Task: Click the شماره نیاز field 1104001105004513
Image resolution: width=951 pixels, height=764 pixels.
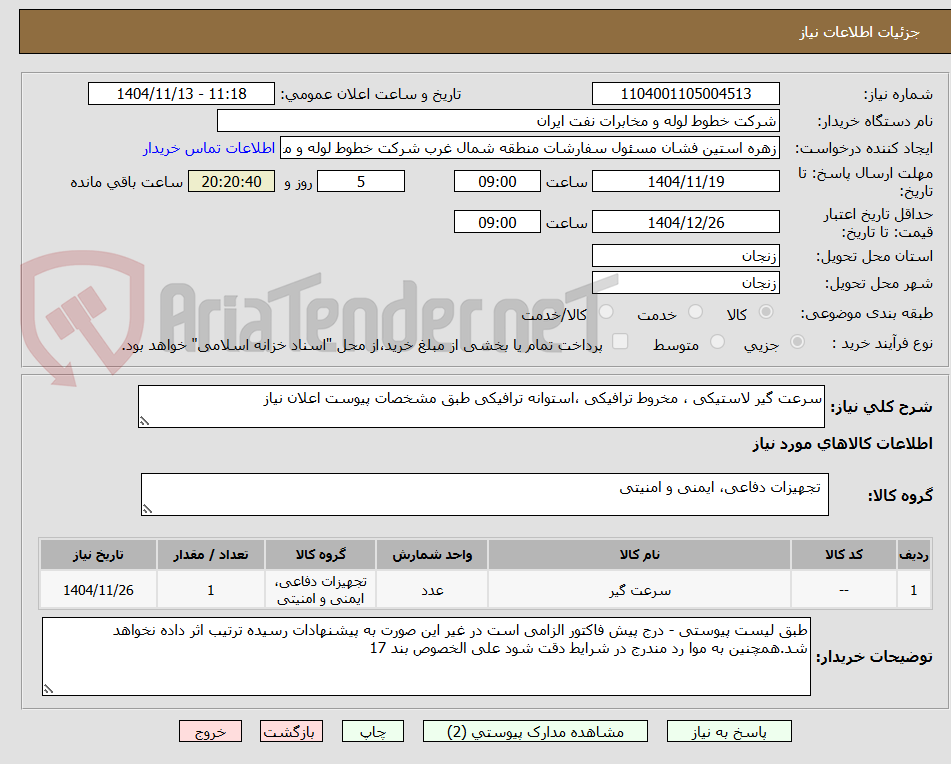Action: (x=685, y=94)
